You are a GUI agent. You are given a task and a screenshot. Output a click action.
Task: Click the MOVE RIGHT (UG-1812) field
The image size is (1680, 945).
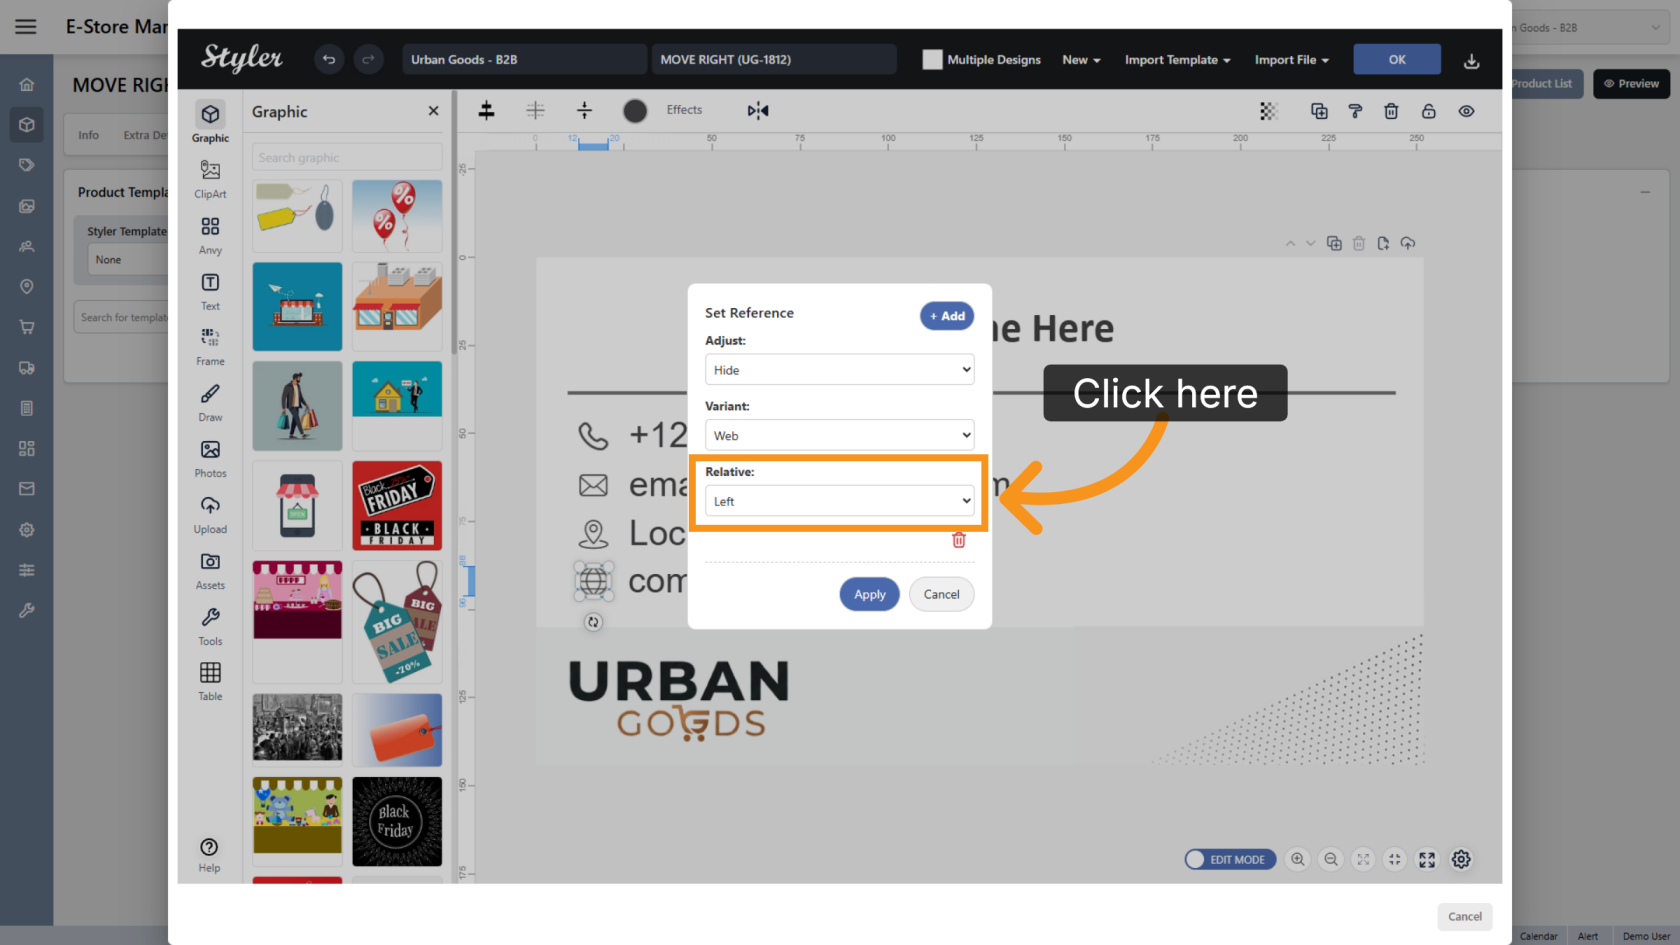tap(773, 60)
